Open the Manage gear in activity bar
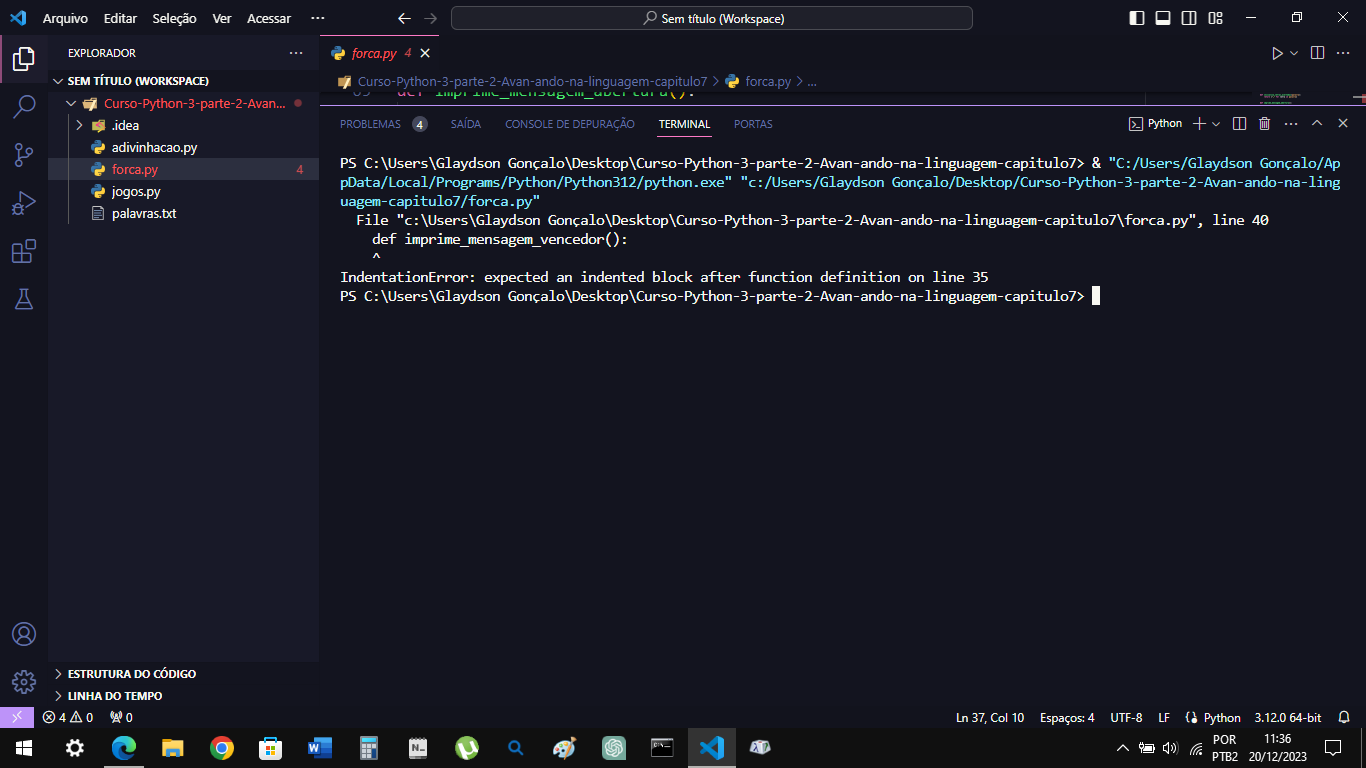This screenshot has height=768, width=1366. click(x=24, y=682)
